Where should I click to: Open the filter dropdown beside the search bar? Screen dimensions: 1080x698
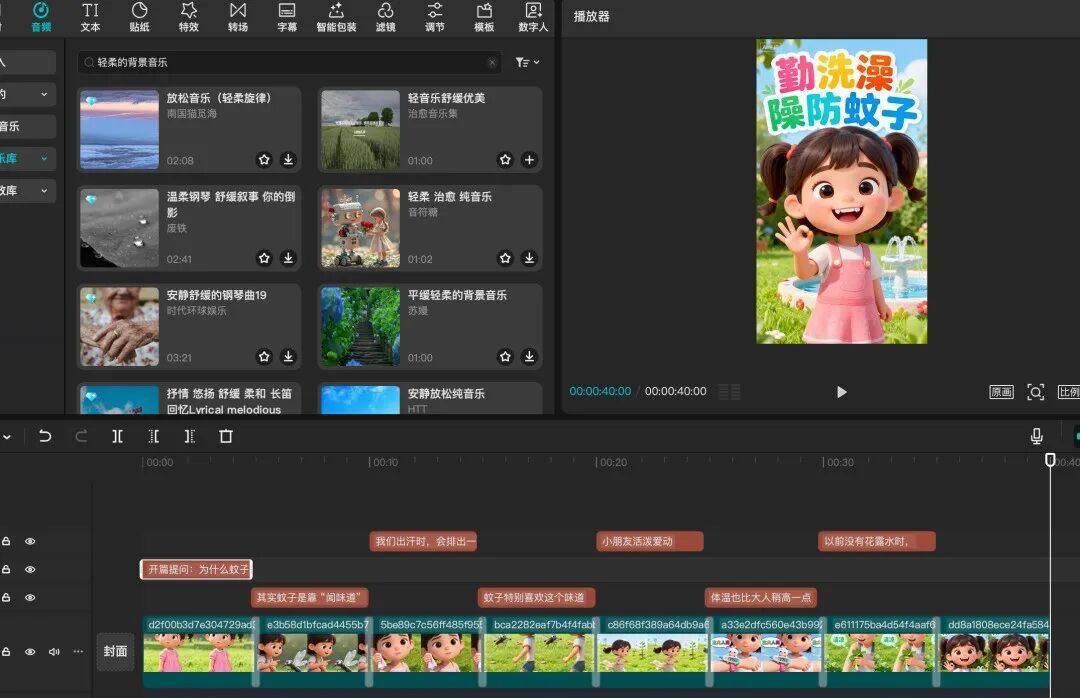(526, 62)
